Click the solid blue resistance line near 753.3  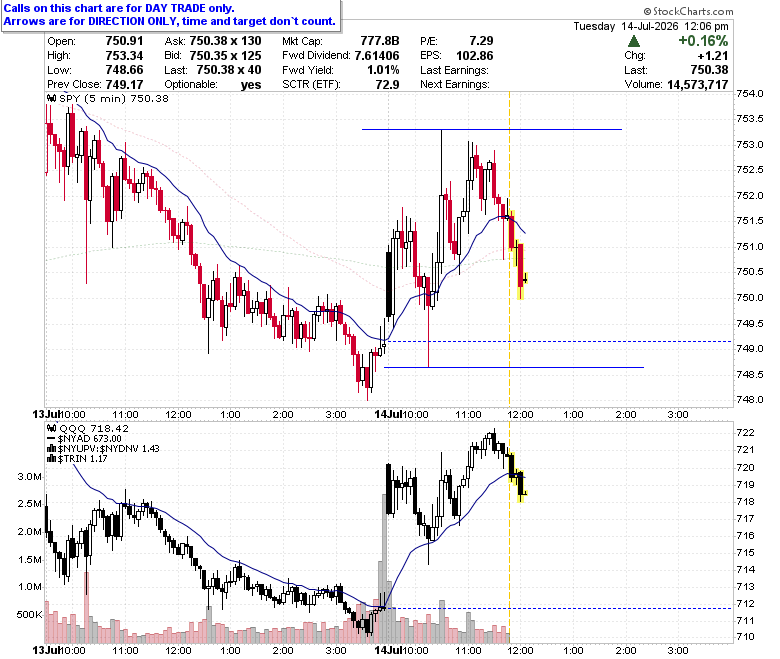(x=491, y=129)
